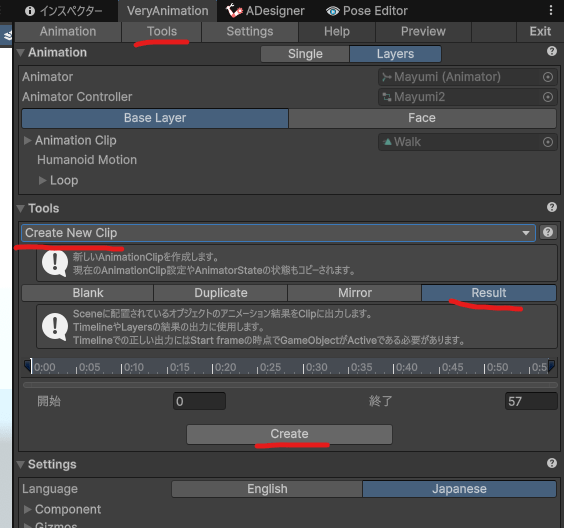The height and width of the screenshot is (528, 564).
Task: Collapse the Tools section foldout
Action: tap(21, 209)
